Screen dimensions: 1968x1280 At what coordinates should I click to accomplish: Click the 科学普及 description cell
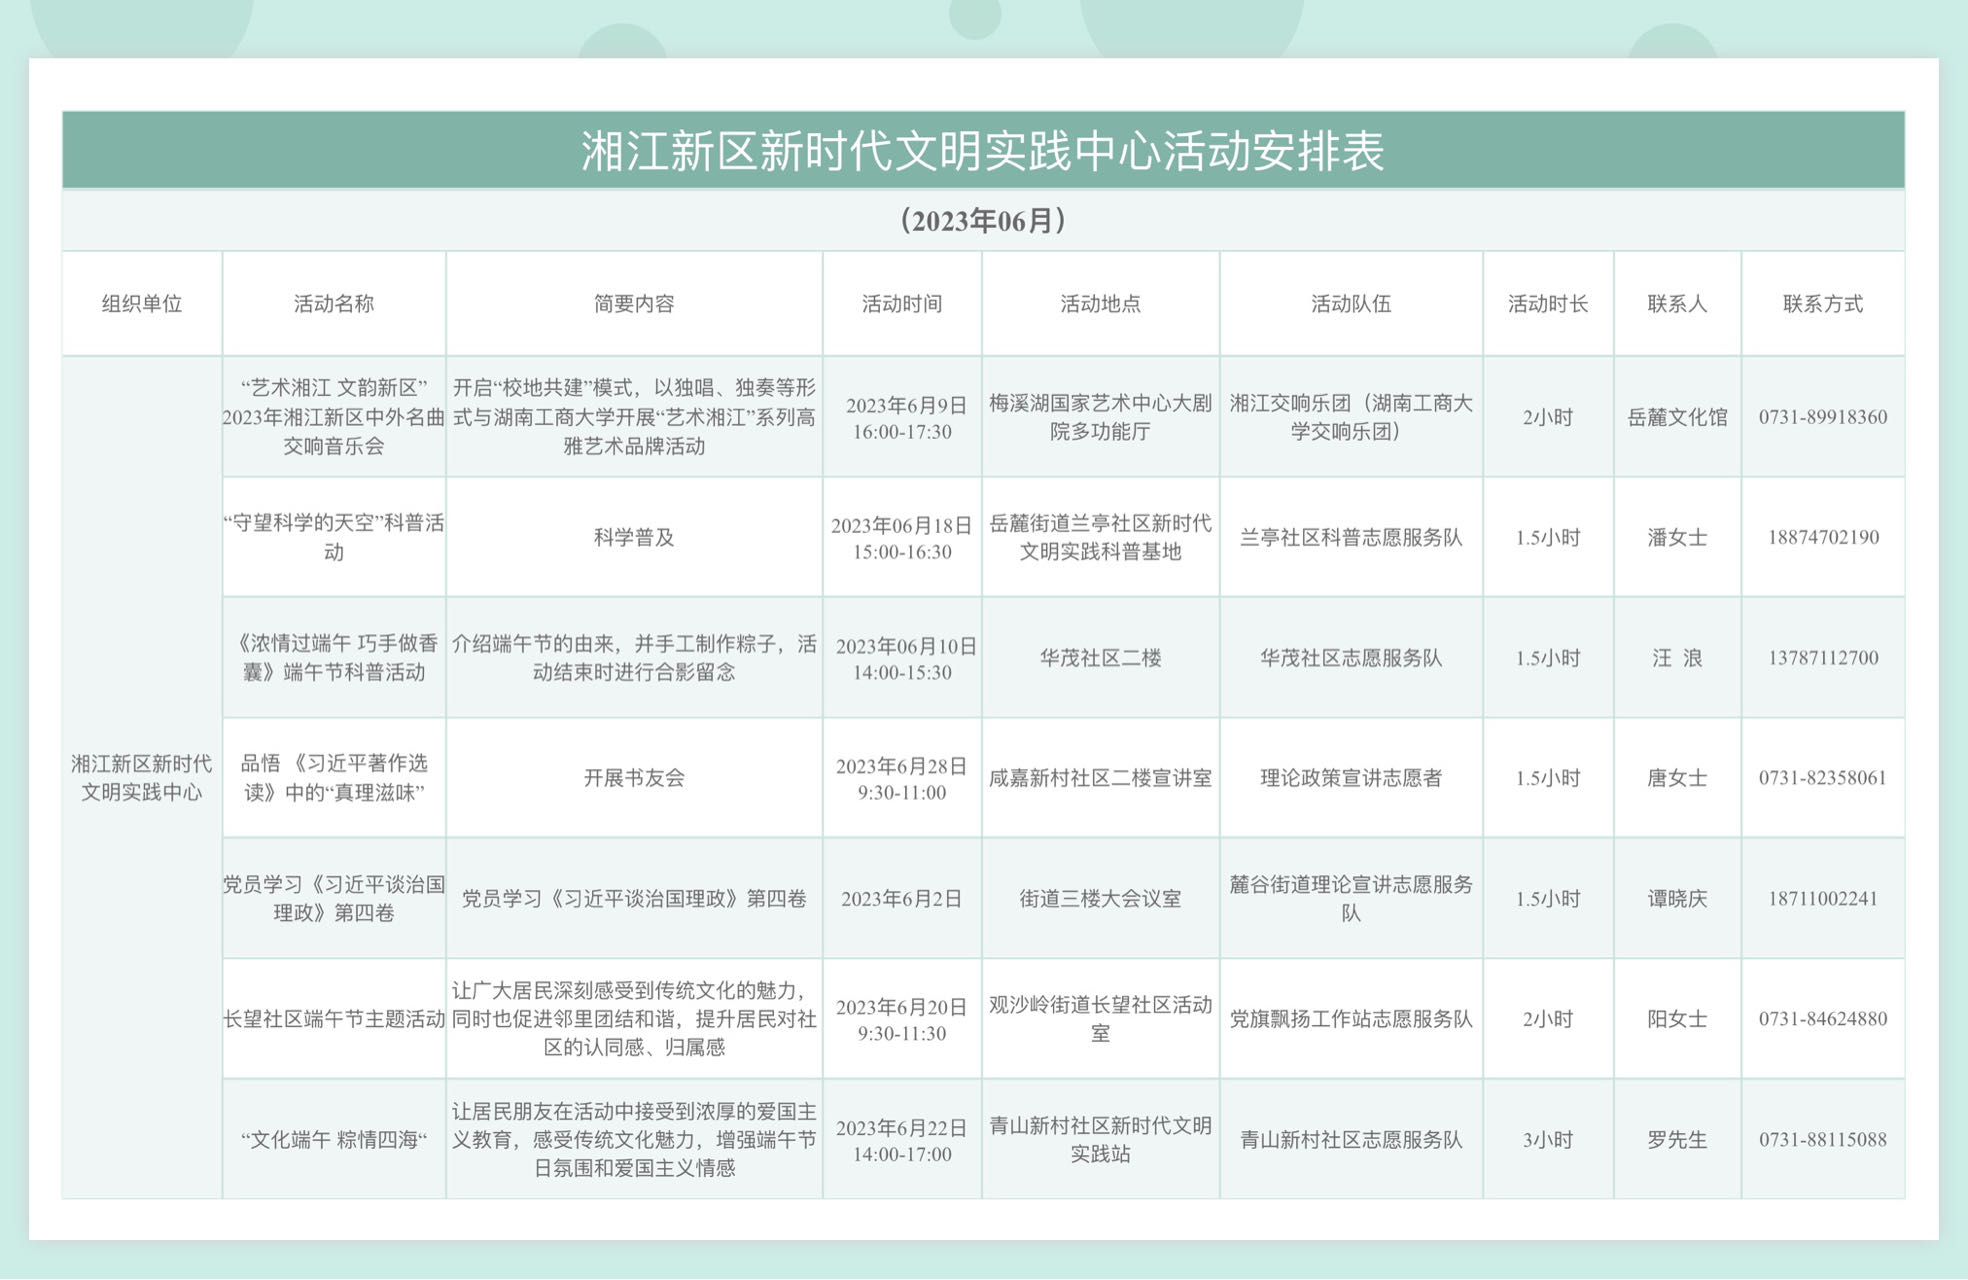click(x=634, y=537)
